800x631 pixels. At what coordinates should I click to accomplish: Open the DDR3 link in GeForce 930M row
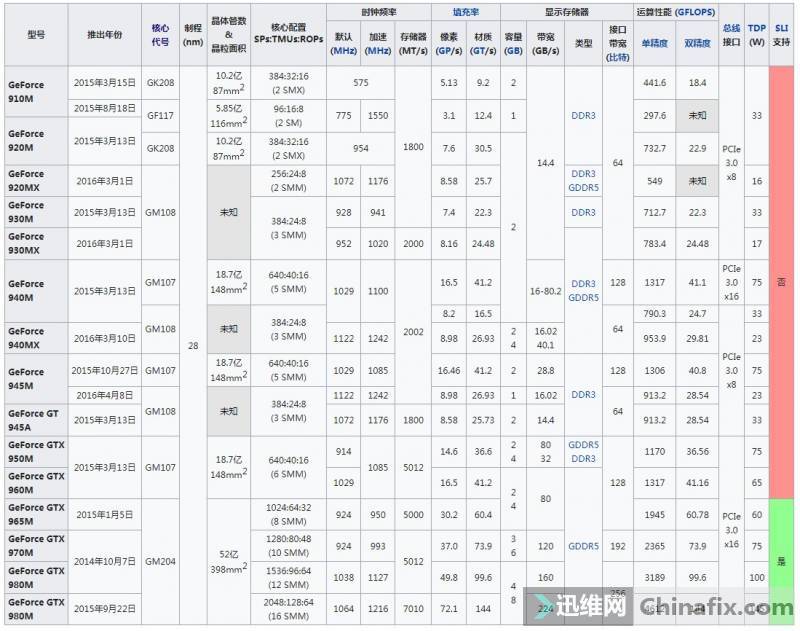[x=584, y=212]
